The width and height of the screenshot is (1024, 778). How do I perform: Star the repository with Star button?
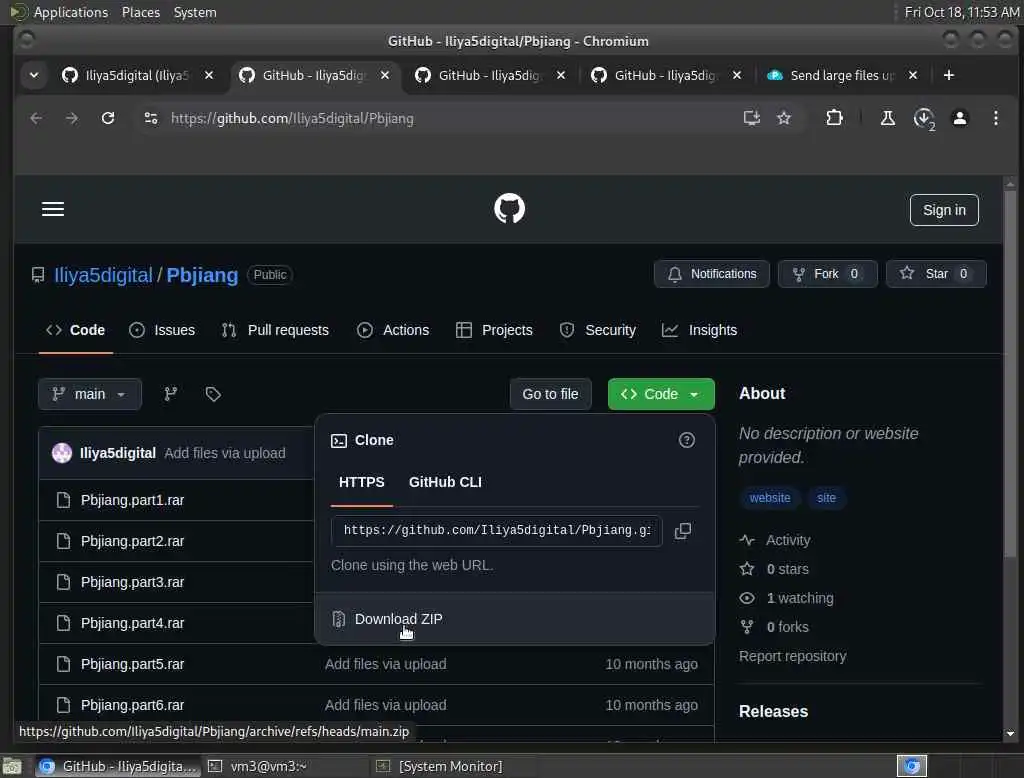pos(936,274)
